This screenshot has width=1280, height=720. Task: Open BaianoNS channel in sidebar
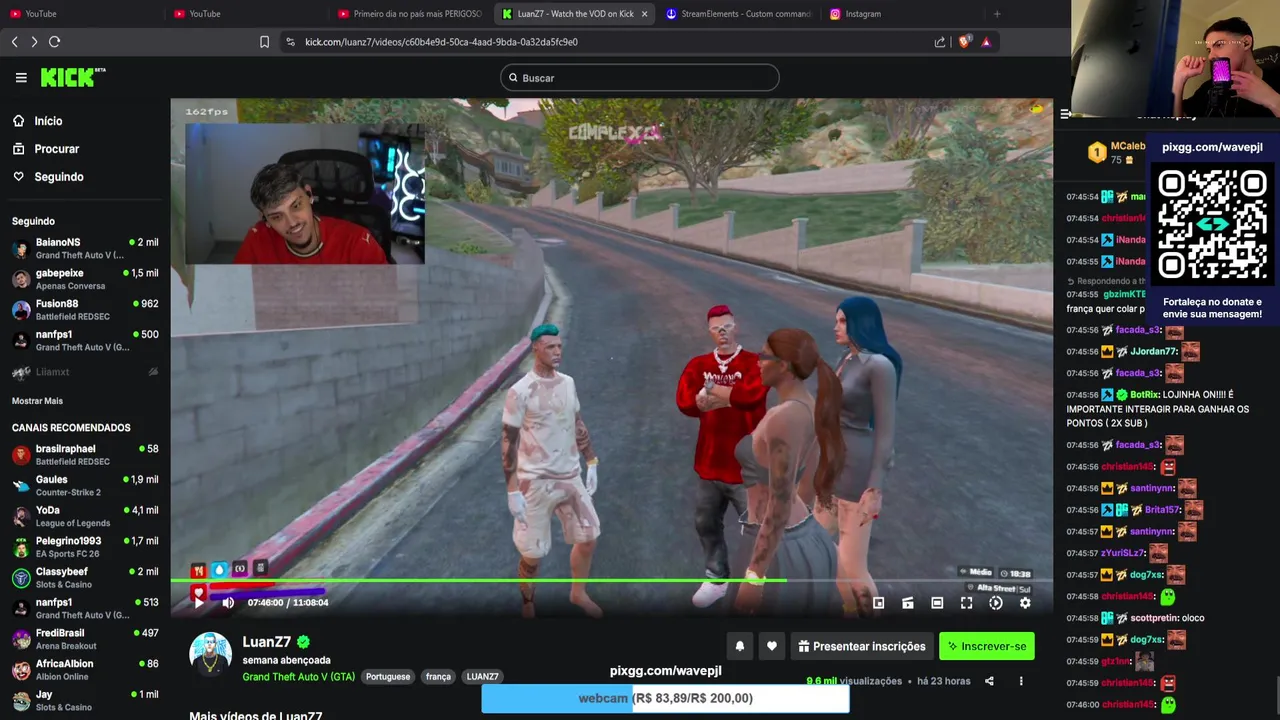click(x=85, y=248)
